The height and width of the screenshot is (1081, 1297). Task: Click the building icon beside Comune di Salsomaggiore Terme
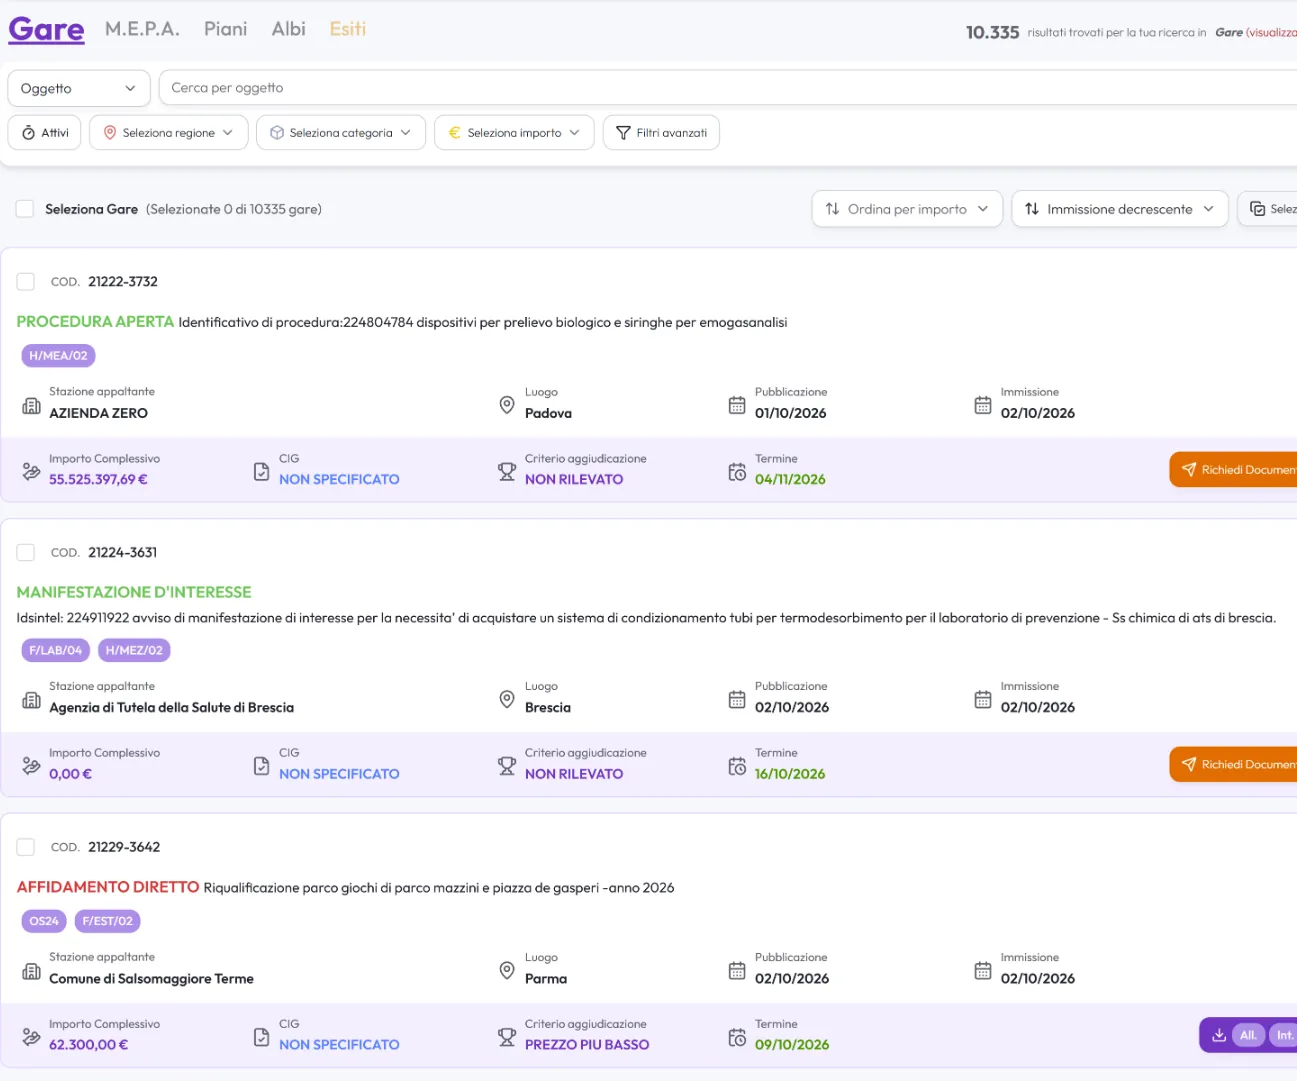click(31, 971)
